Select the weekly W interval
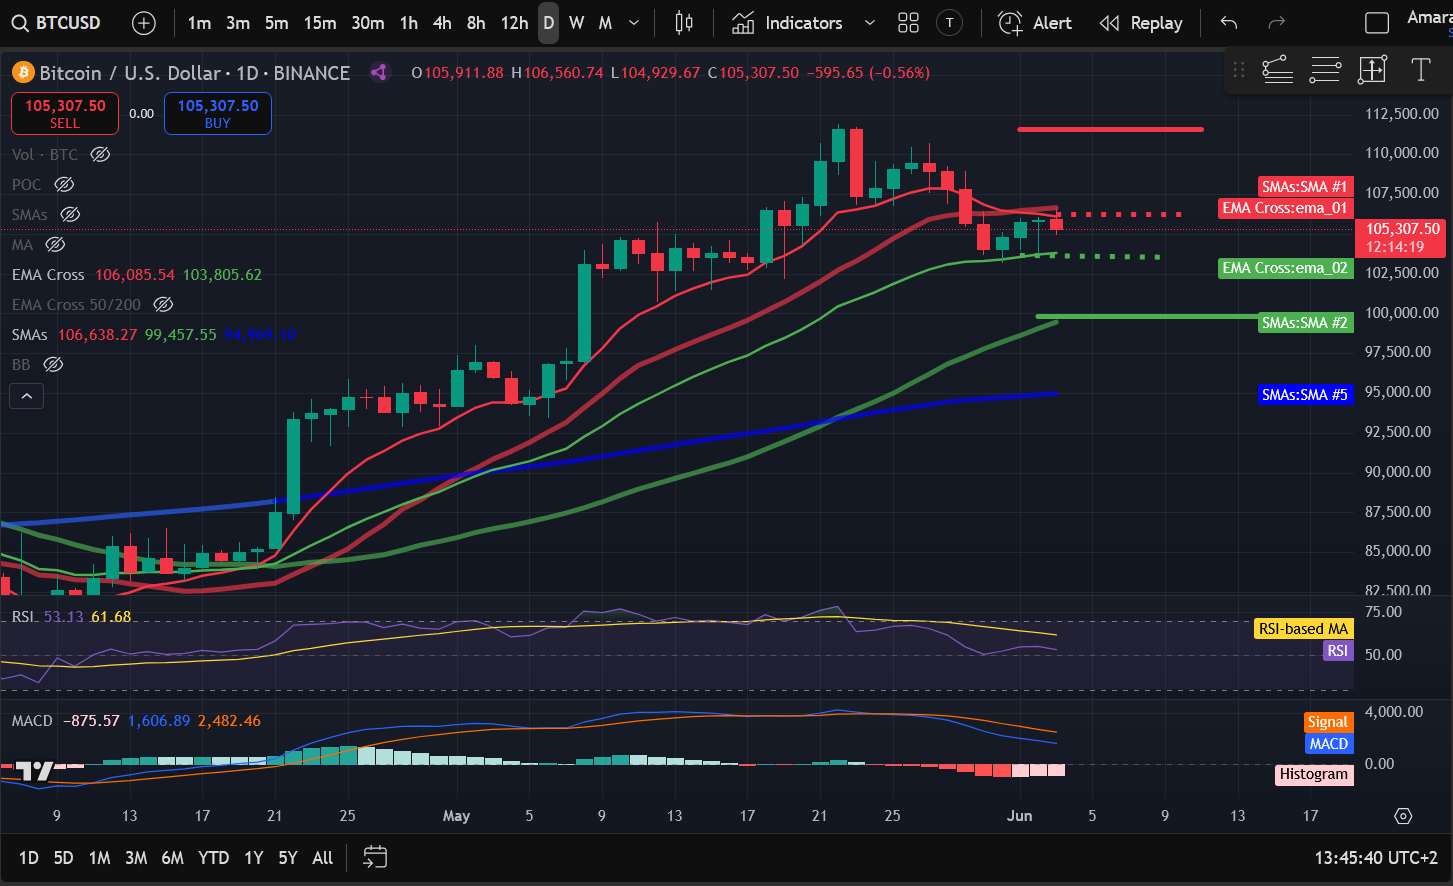The height and width of the screenshot is (886, 1453). click(577, 23)
